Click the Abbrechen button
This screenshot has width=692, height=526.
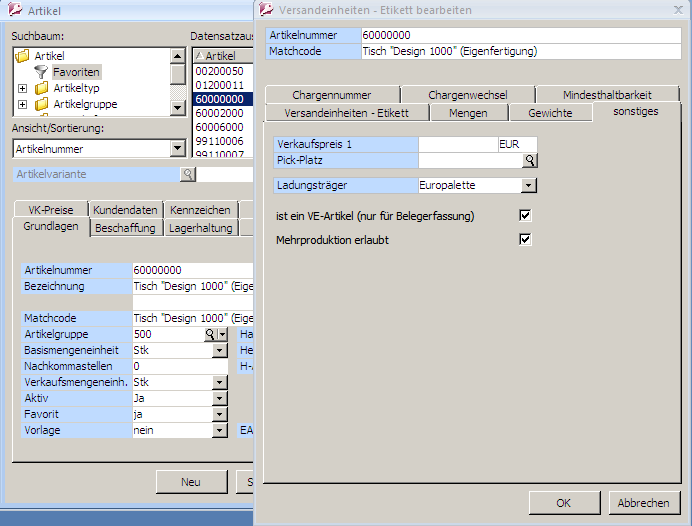[x=644, y=503]
